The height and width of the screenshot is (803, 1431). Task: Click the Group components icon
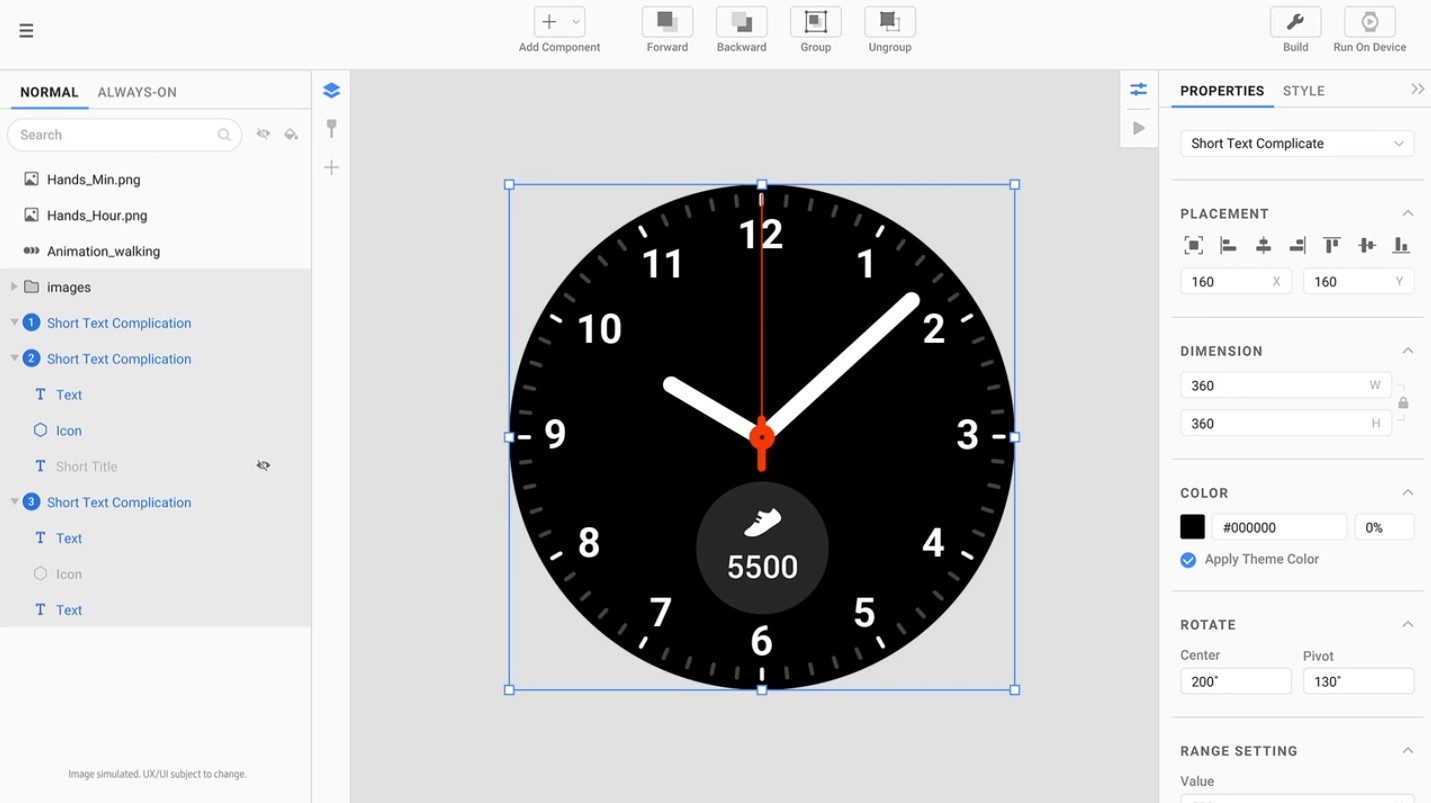tap(815, 22)
